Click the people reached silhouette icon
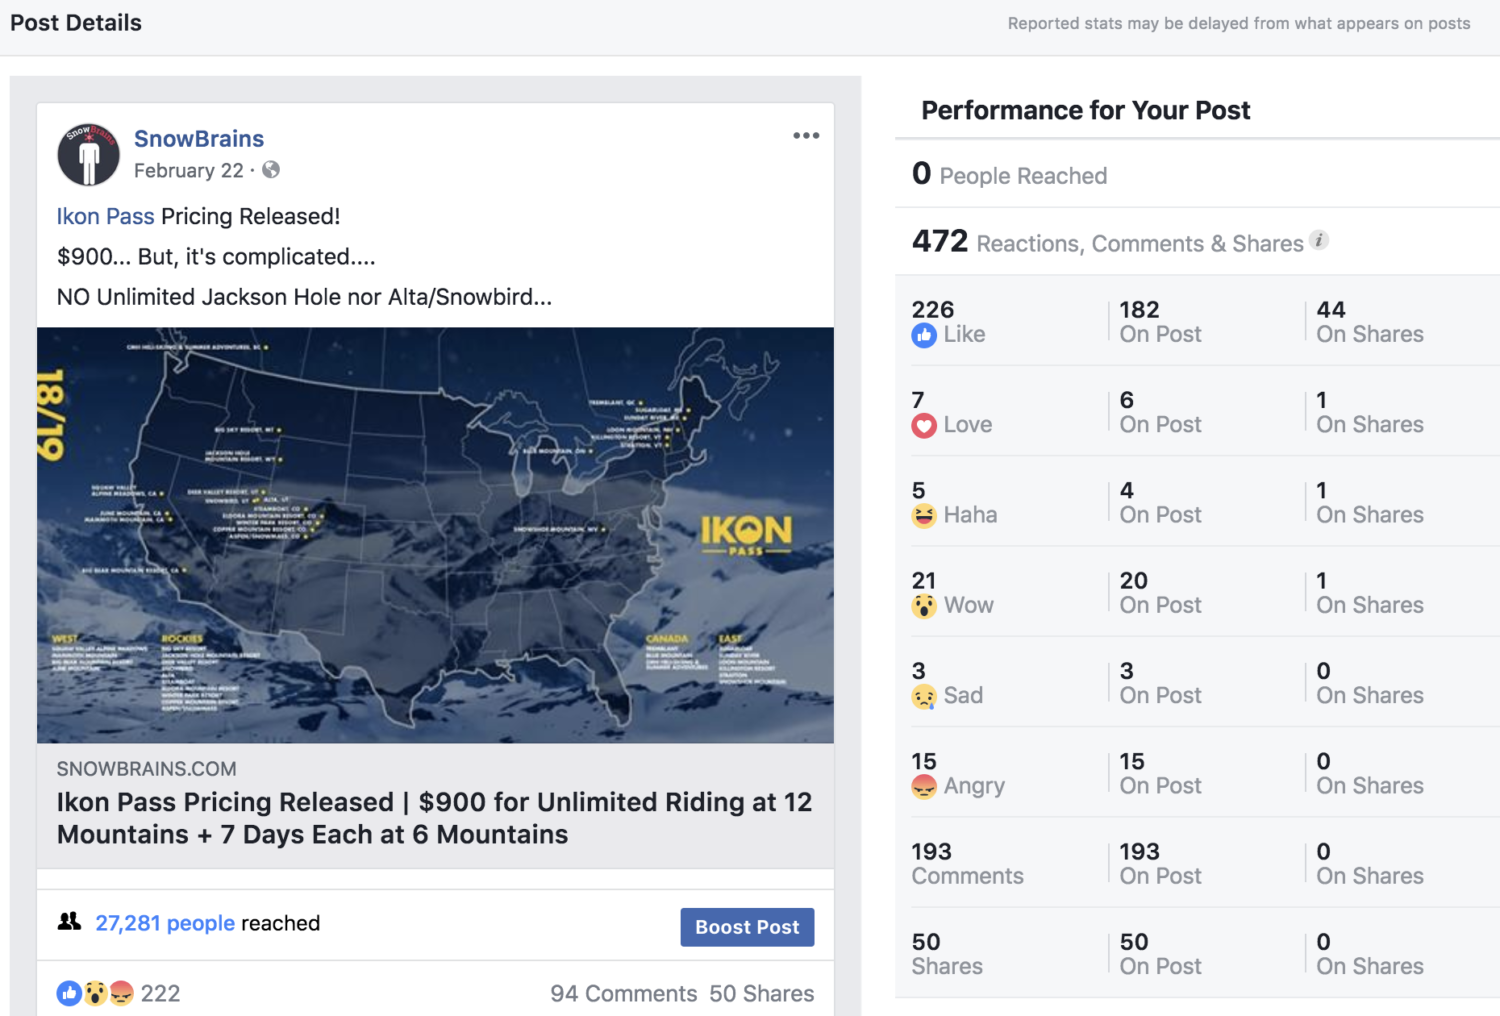 click(x=69, y=922)
